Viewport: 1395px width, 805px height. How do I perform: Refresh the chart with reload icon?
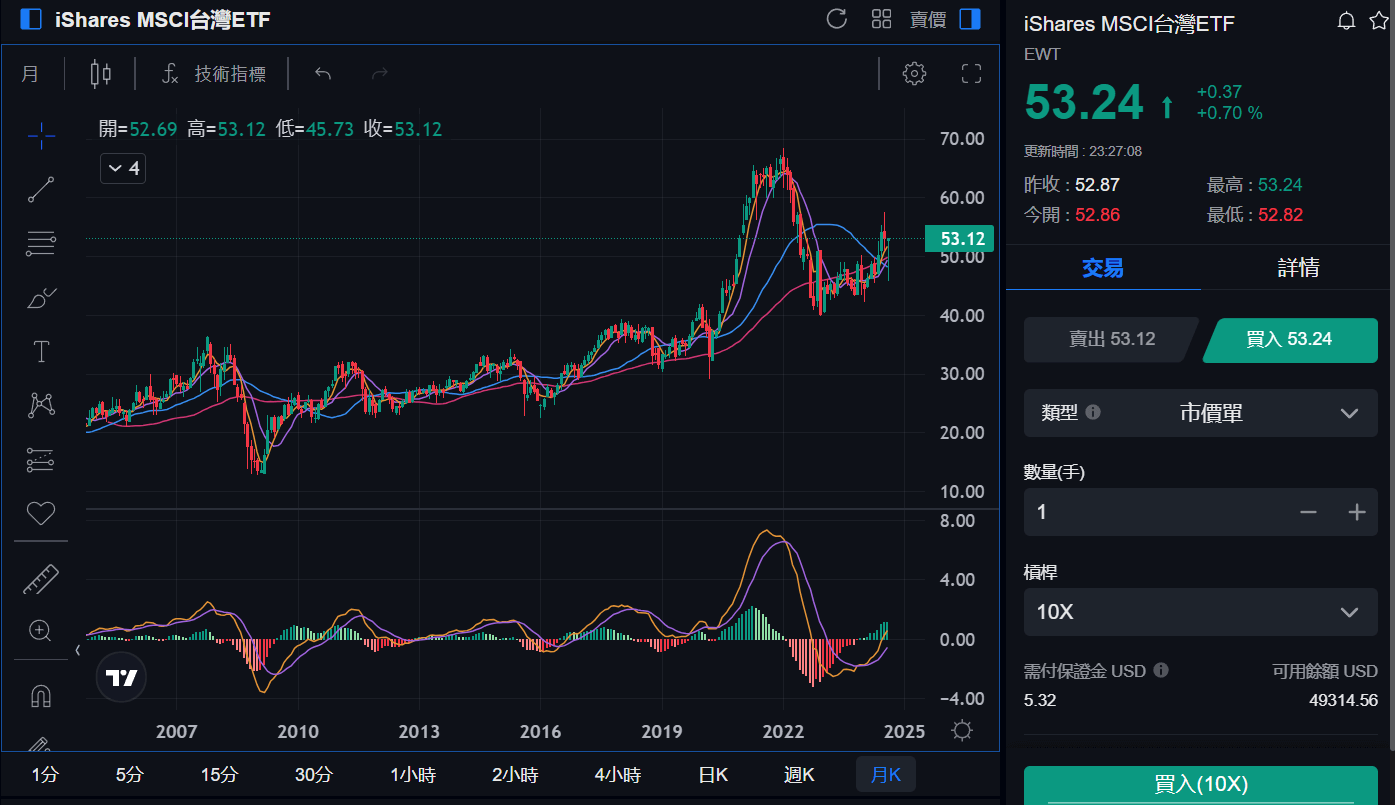(x=837, y=19)
